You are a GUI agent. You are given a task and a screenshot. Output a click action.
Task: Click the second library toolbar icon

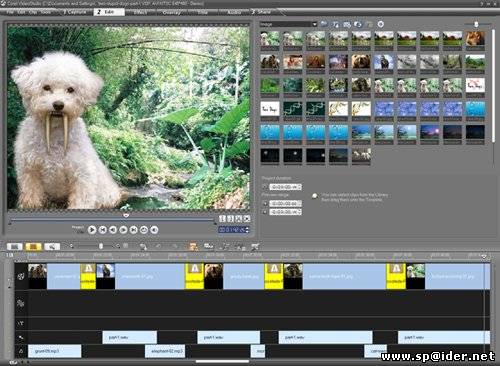[336, 24]
